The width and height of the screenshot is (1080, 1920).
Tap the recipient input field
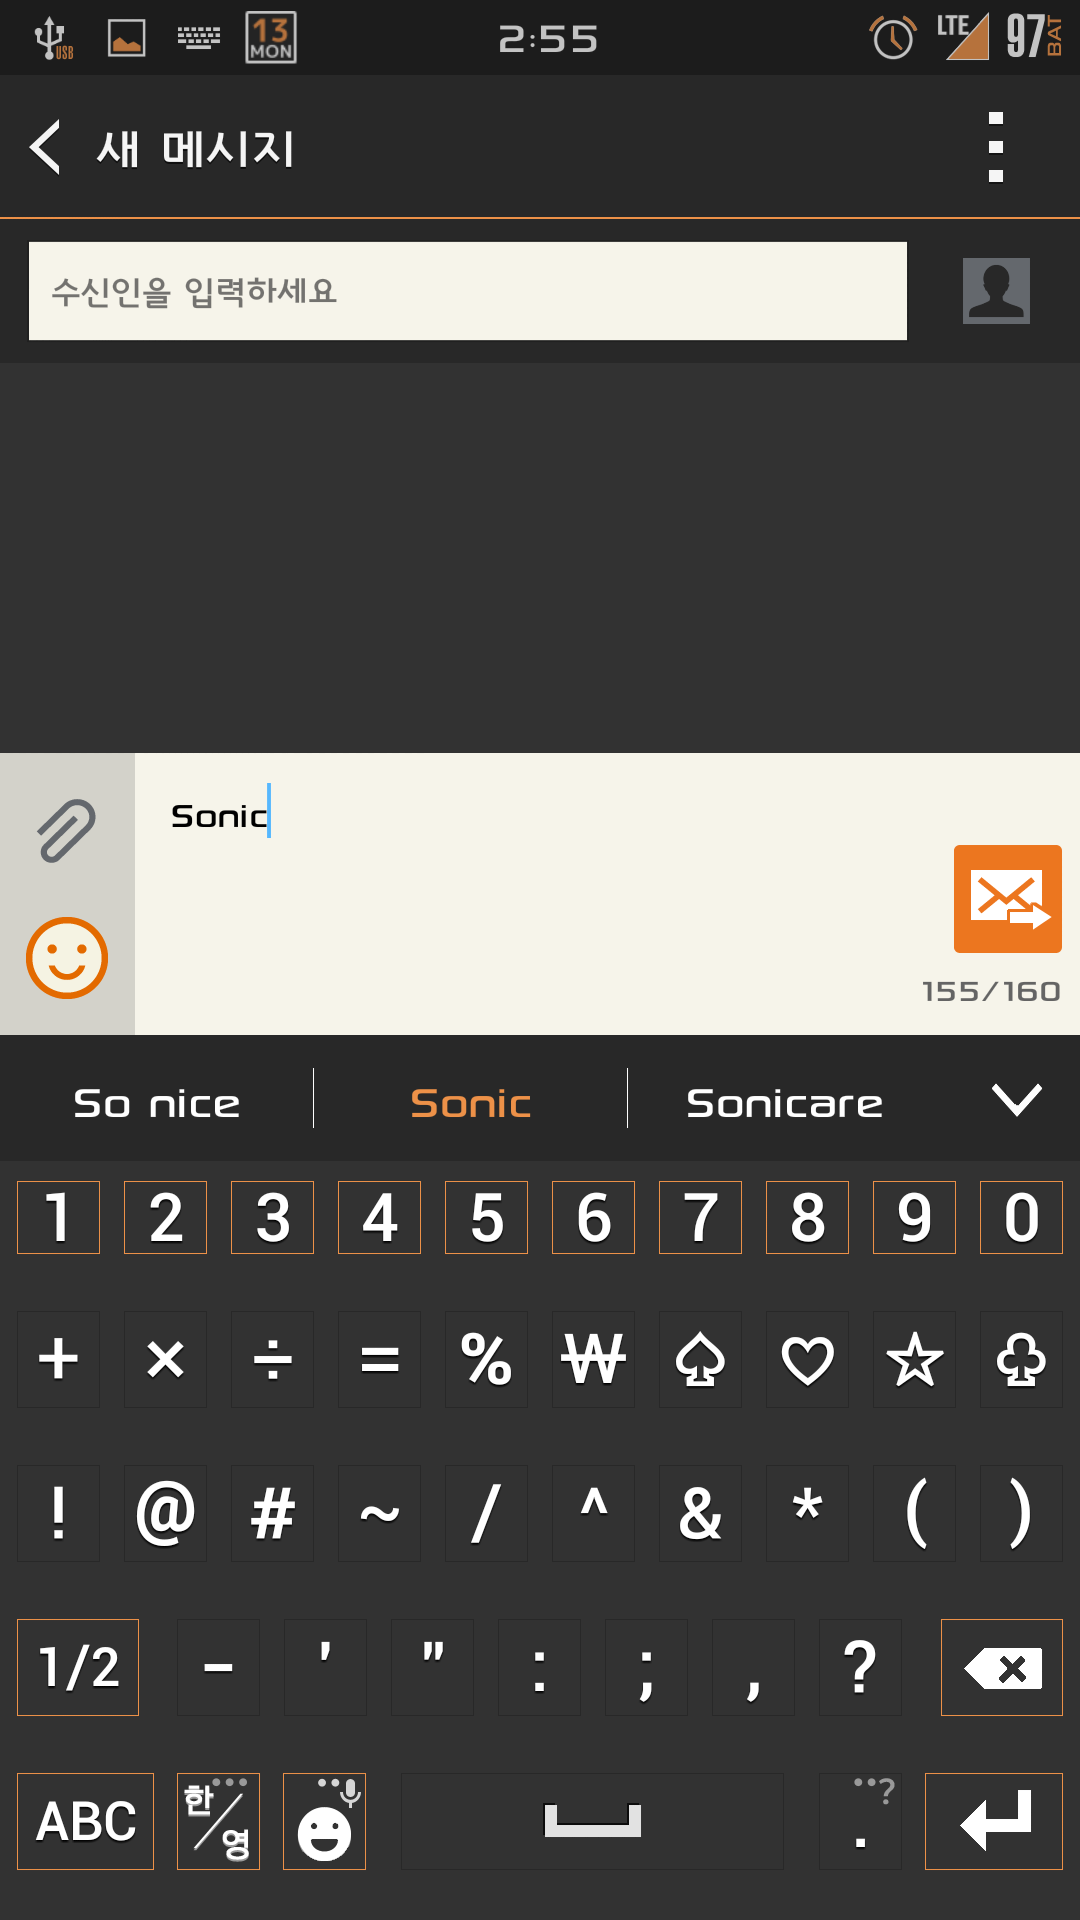pos(468,291)
